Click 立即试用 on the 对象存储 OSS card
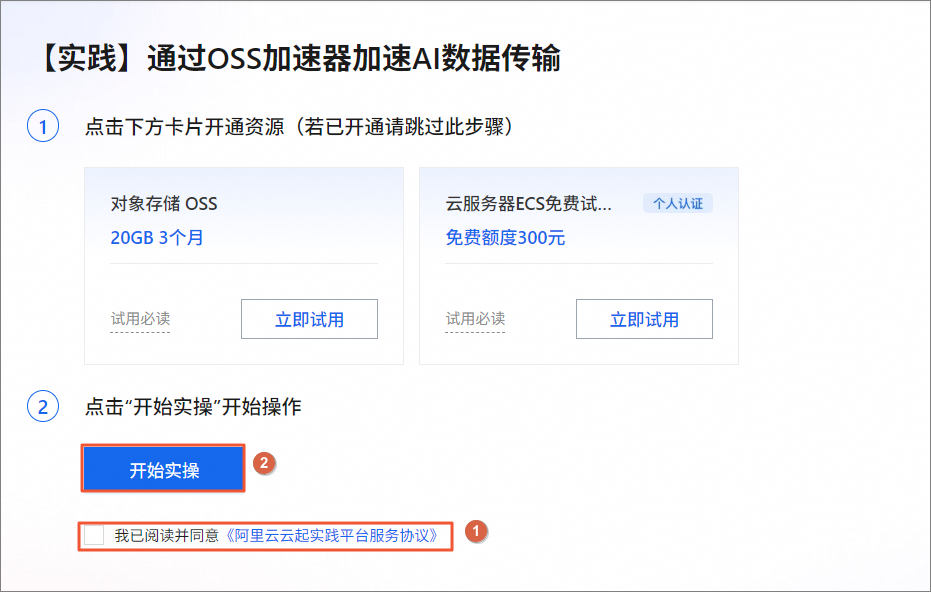 pyautogui.click(x=309, y=319)
